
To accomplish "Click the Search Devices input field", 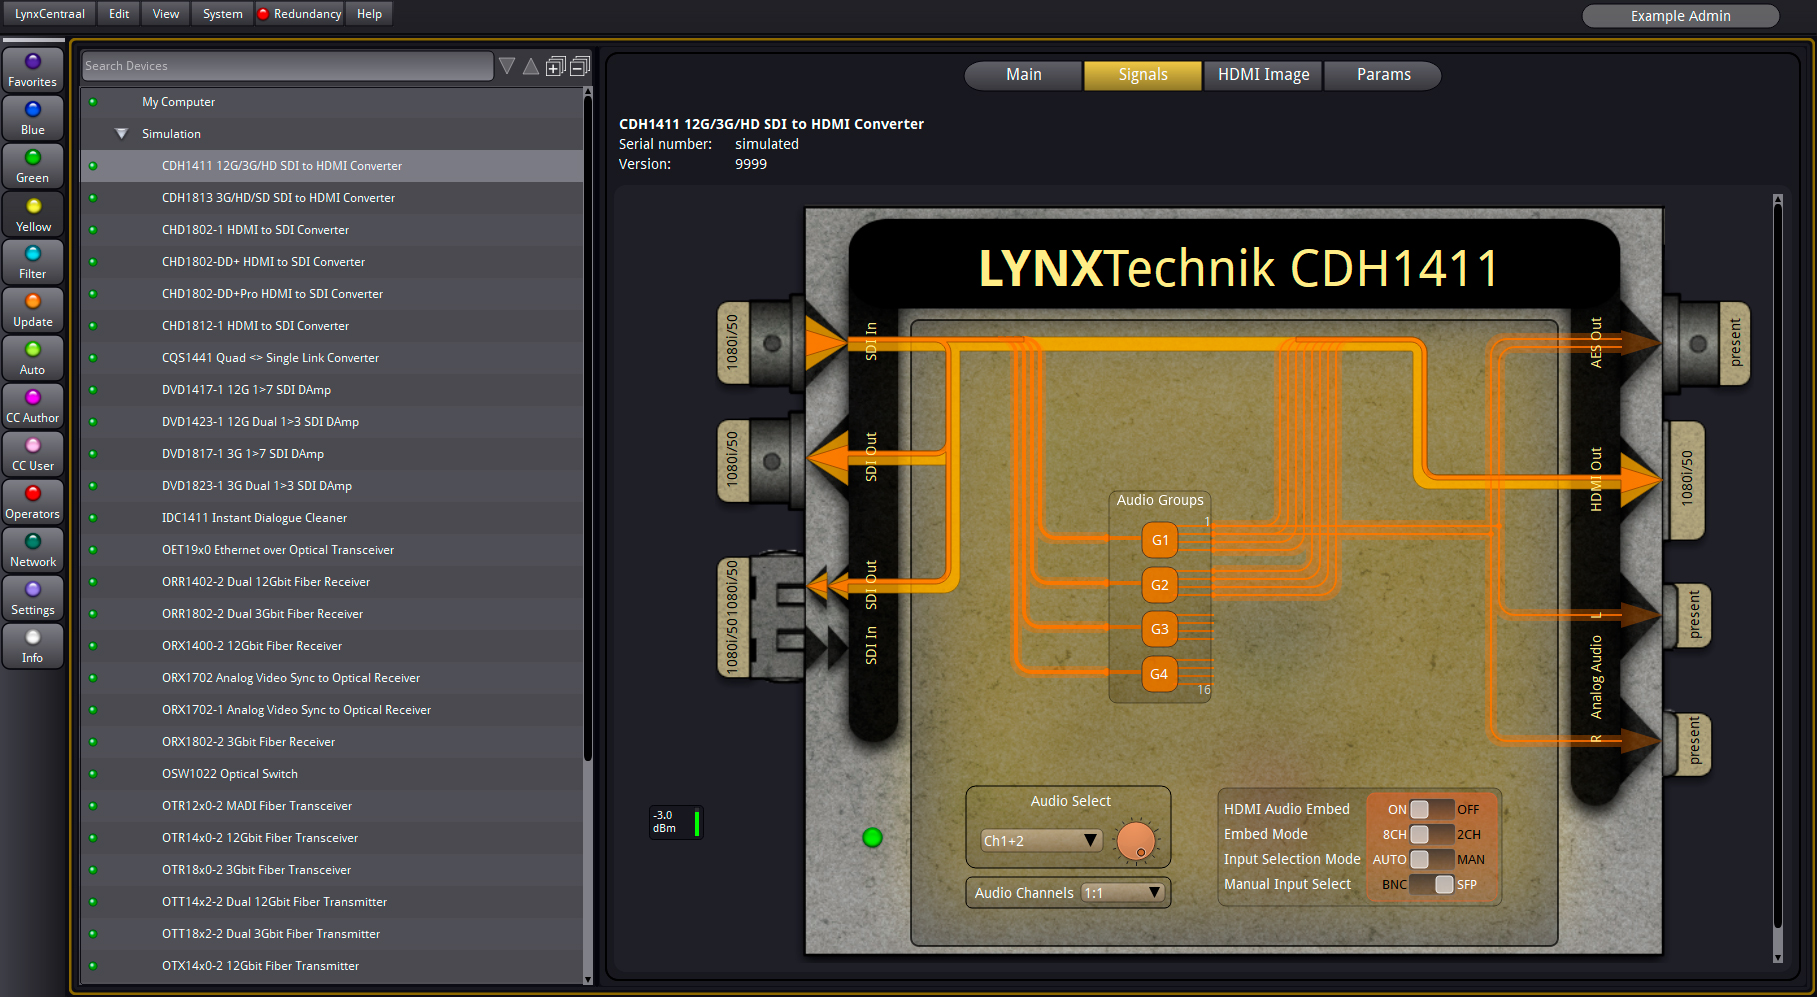I will pyautogui.click(x=288, y=66).
